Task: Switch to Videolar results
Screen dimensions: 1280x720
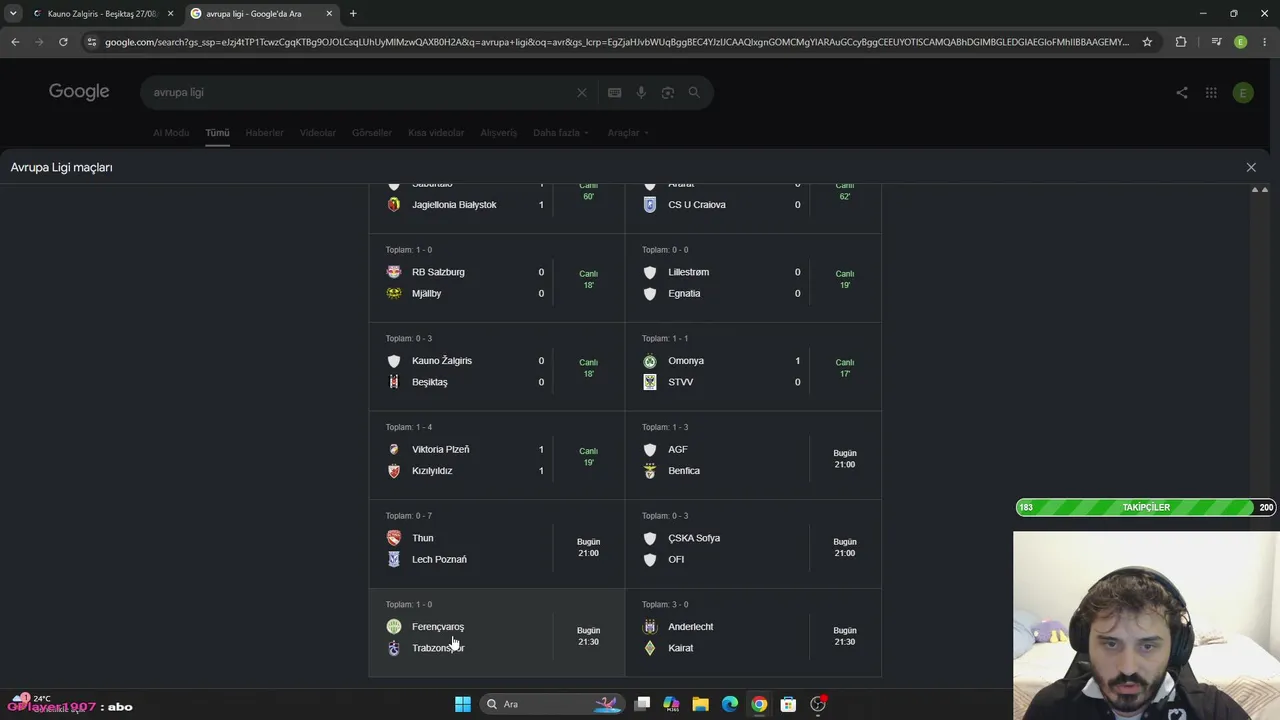Action: (x=318, y=133)
